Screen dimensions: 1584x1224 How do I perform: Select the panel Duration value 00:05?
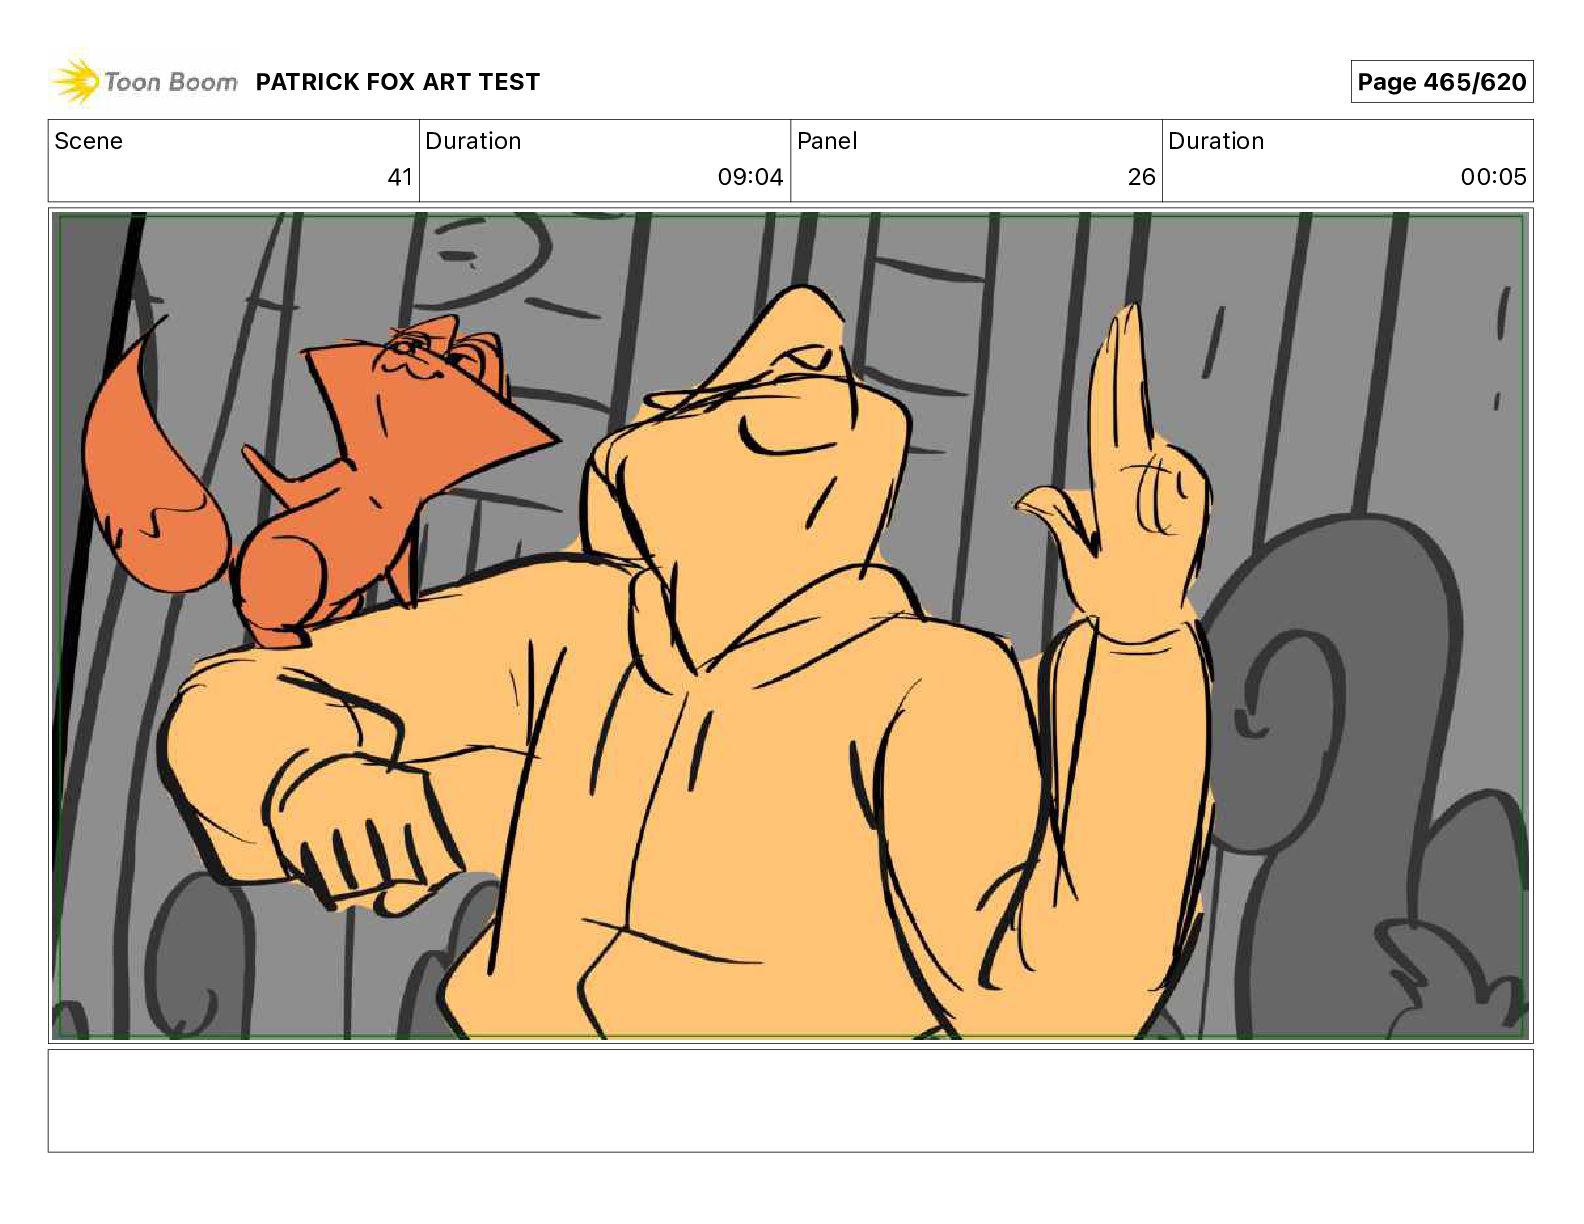point(1493,177)
